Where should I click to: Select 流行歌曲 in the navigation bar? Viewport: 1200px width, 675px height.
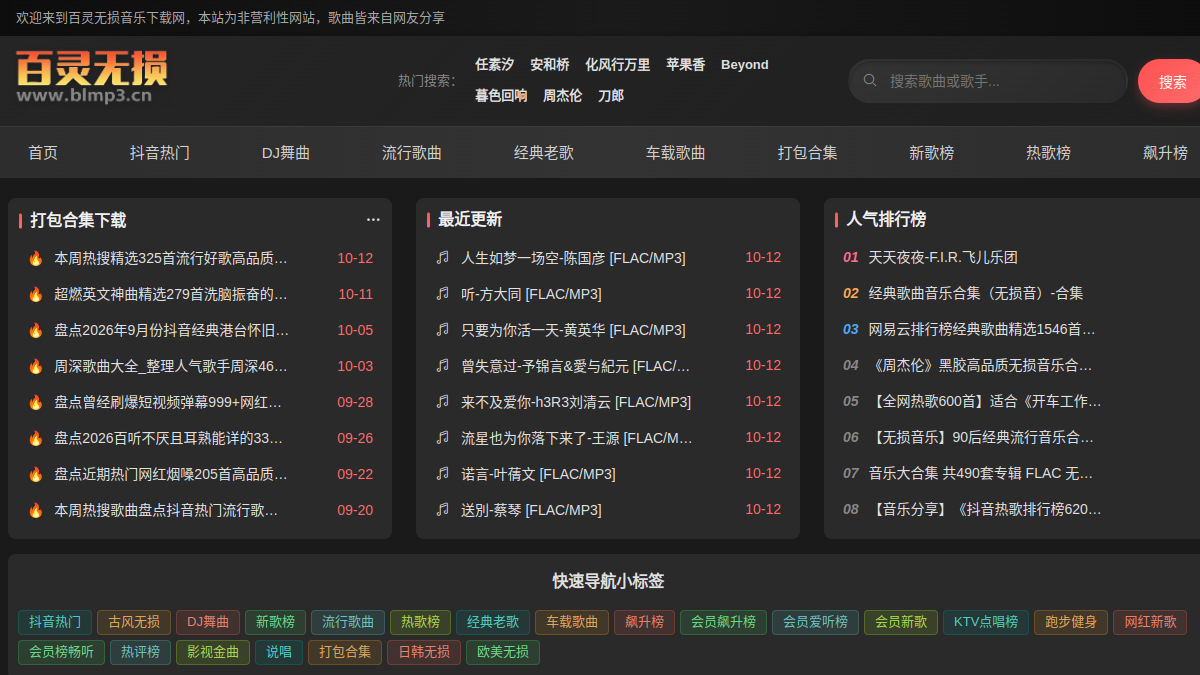(412, 153)
